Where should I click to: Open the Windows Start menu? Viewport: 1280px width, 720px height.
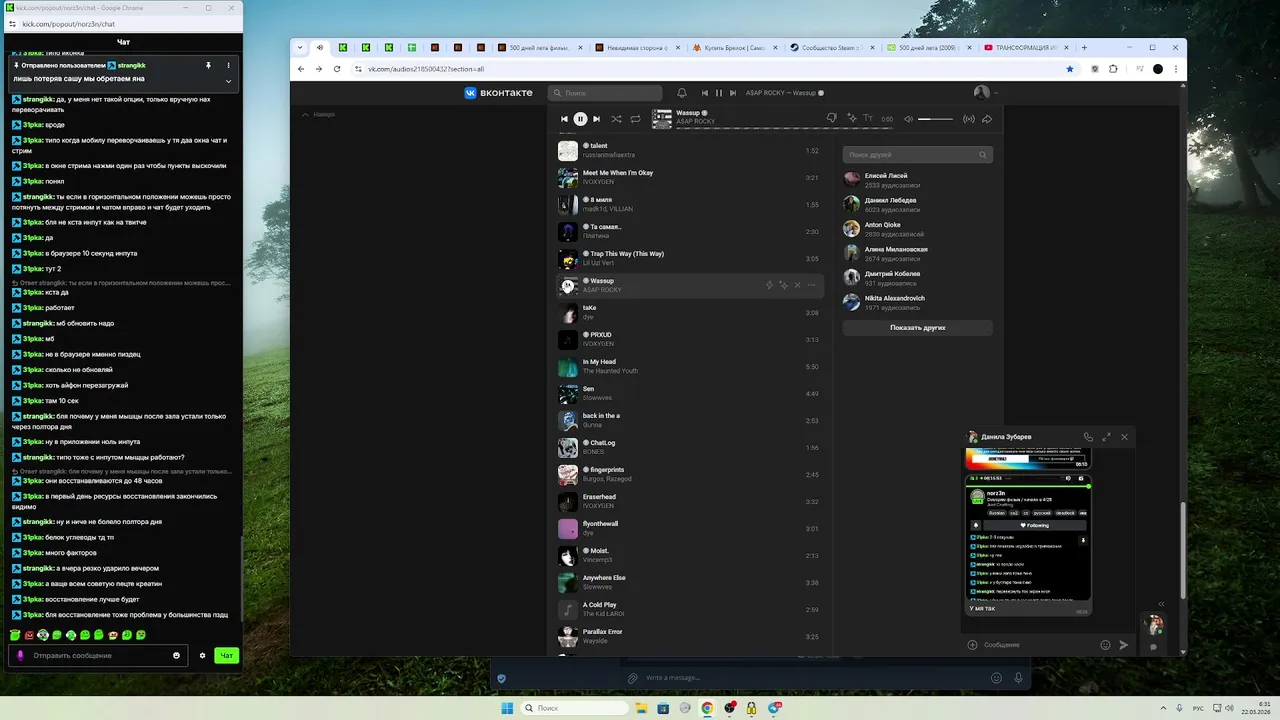(507, 708)
